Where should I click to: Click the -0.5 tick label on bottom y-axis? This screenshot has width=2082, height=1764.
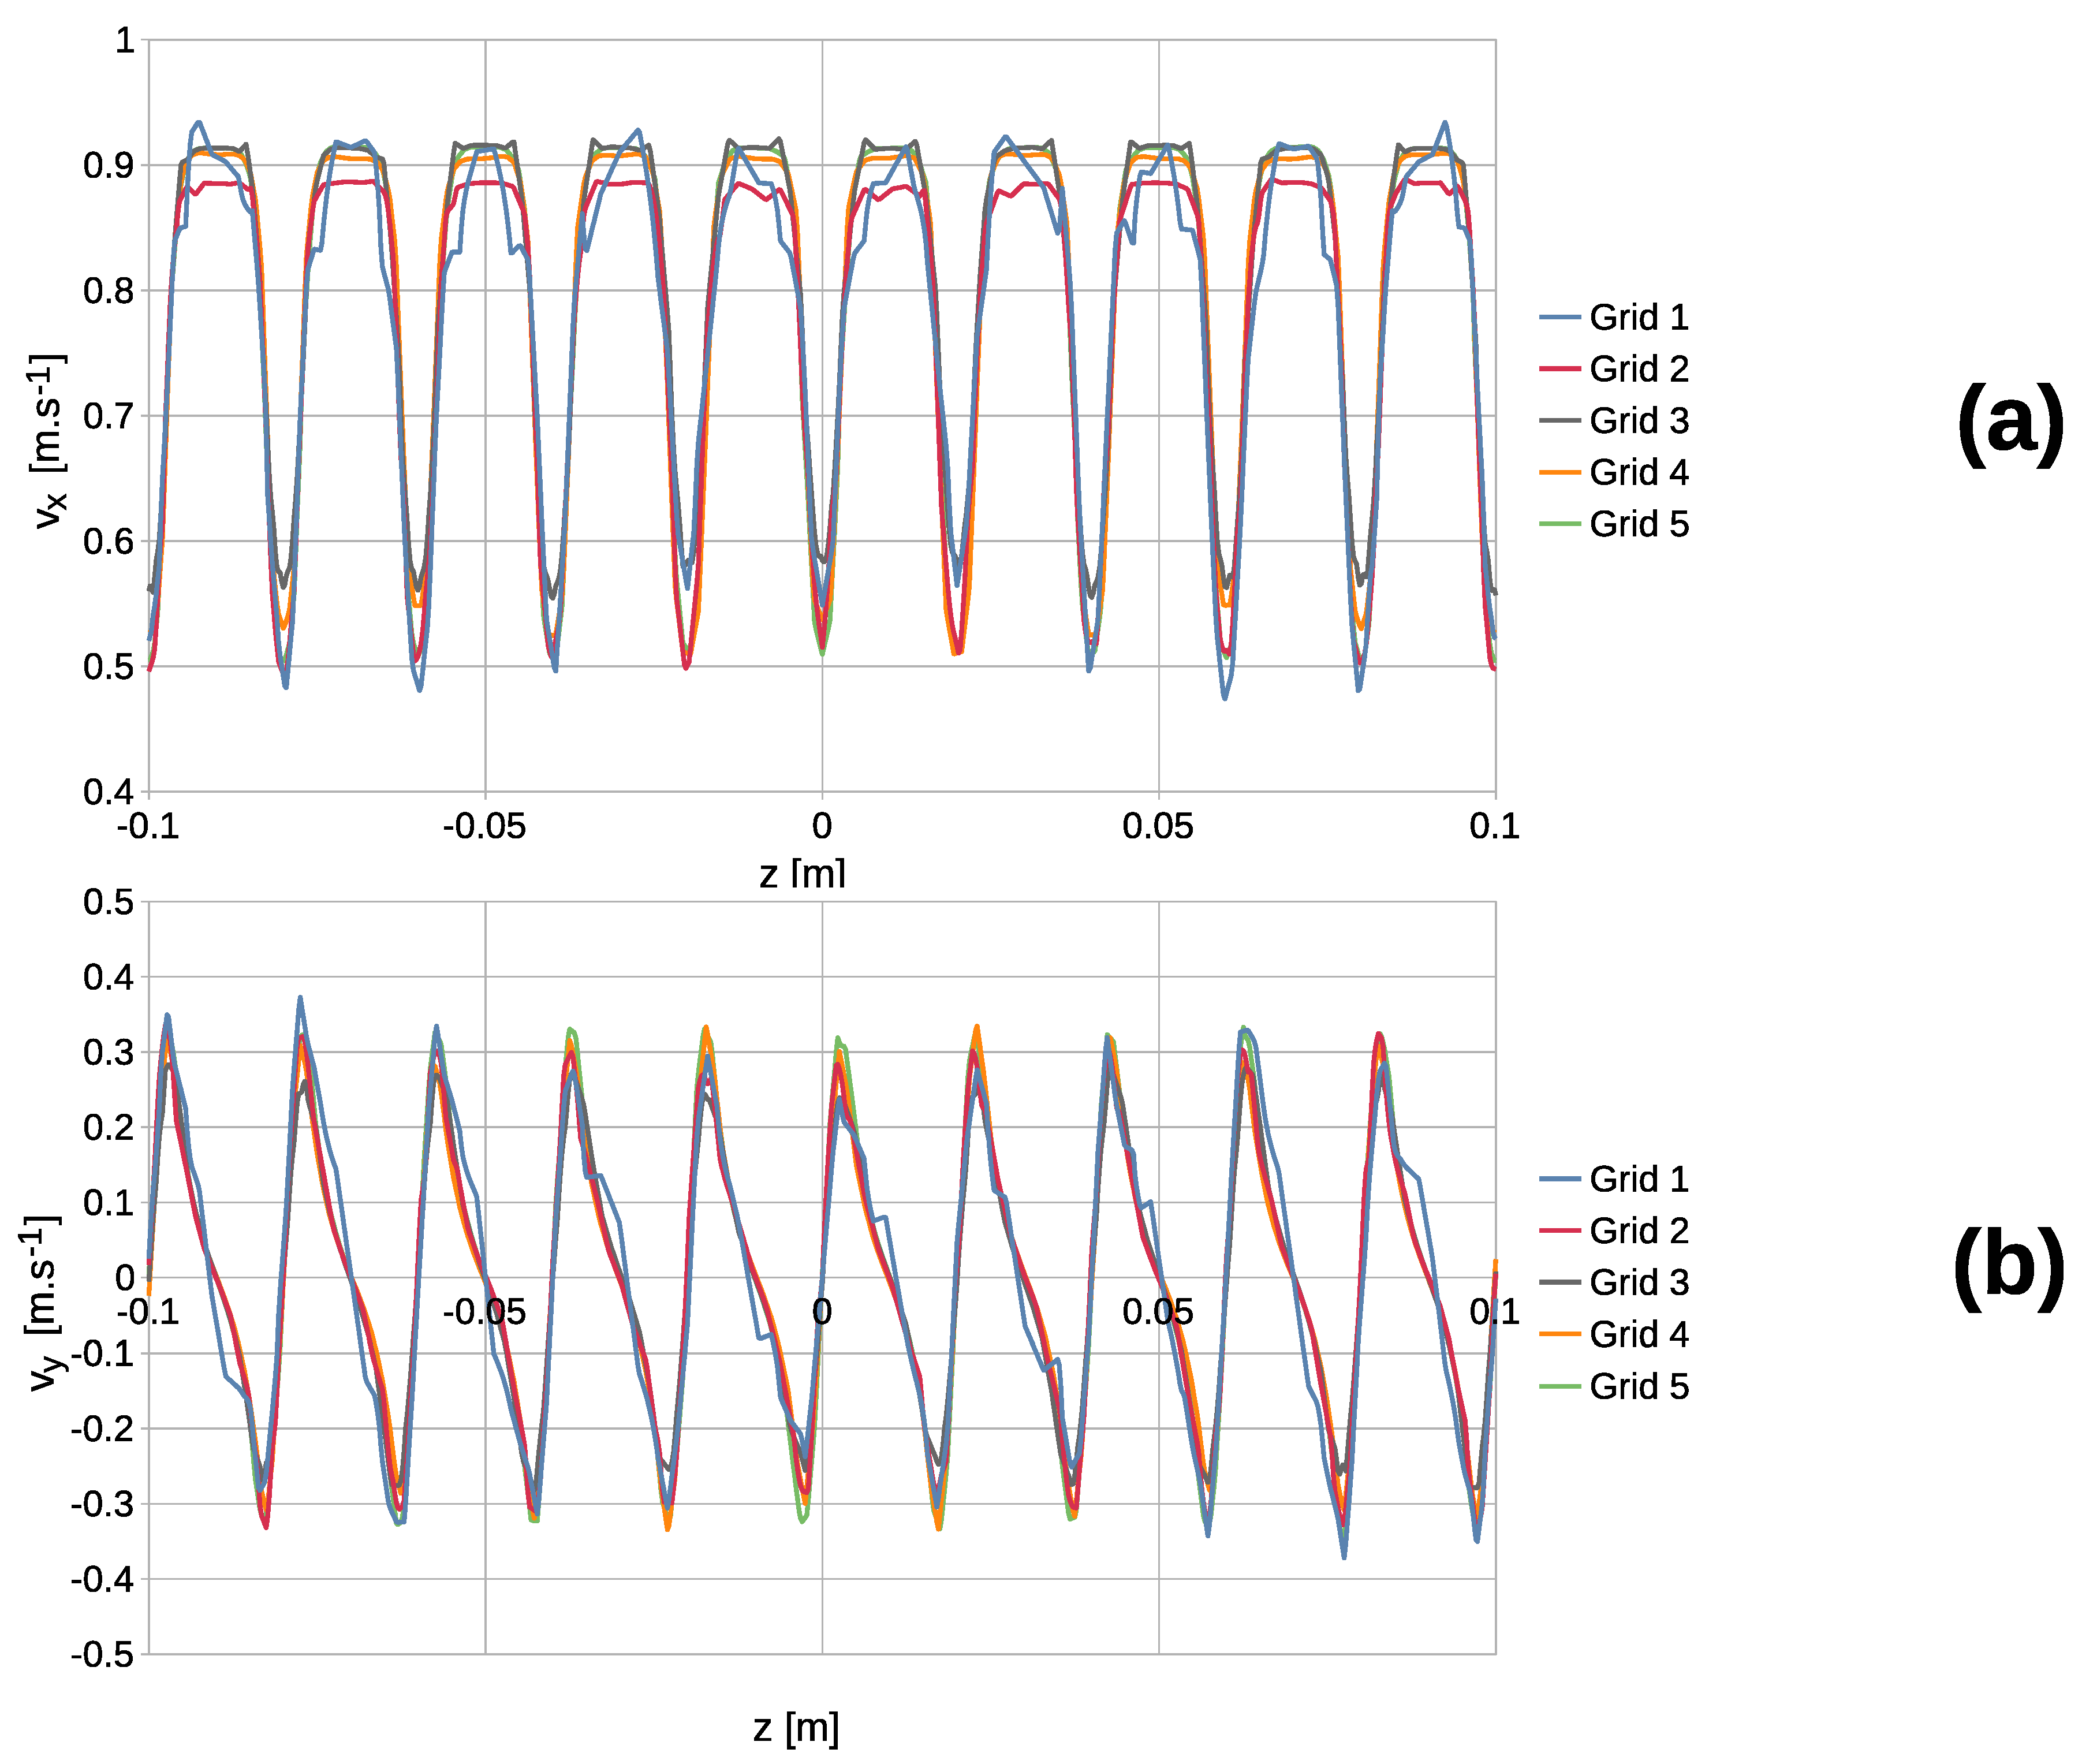point(102,1655)
